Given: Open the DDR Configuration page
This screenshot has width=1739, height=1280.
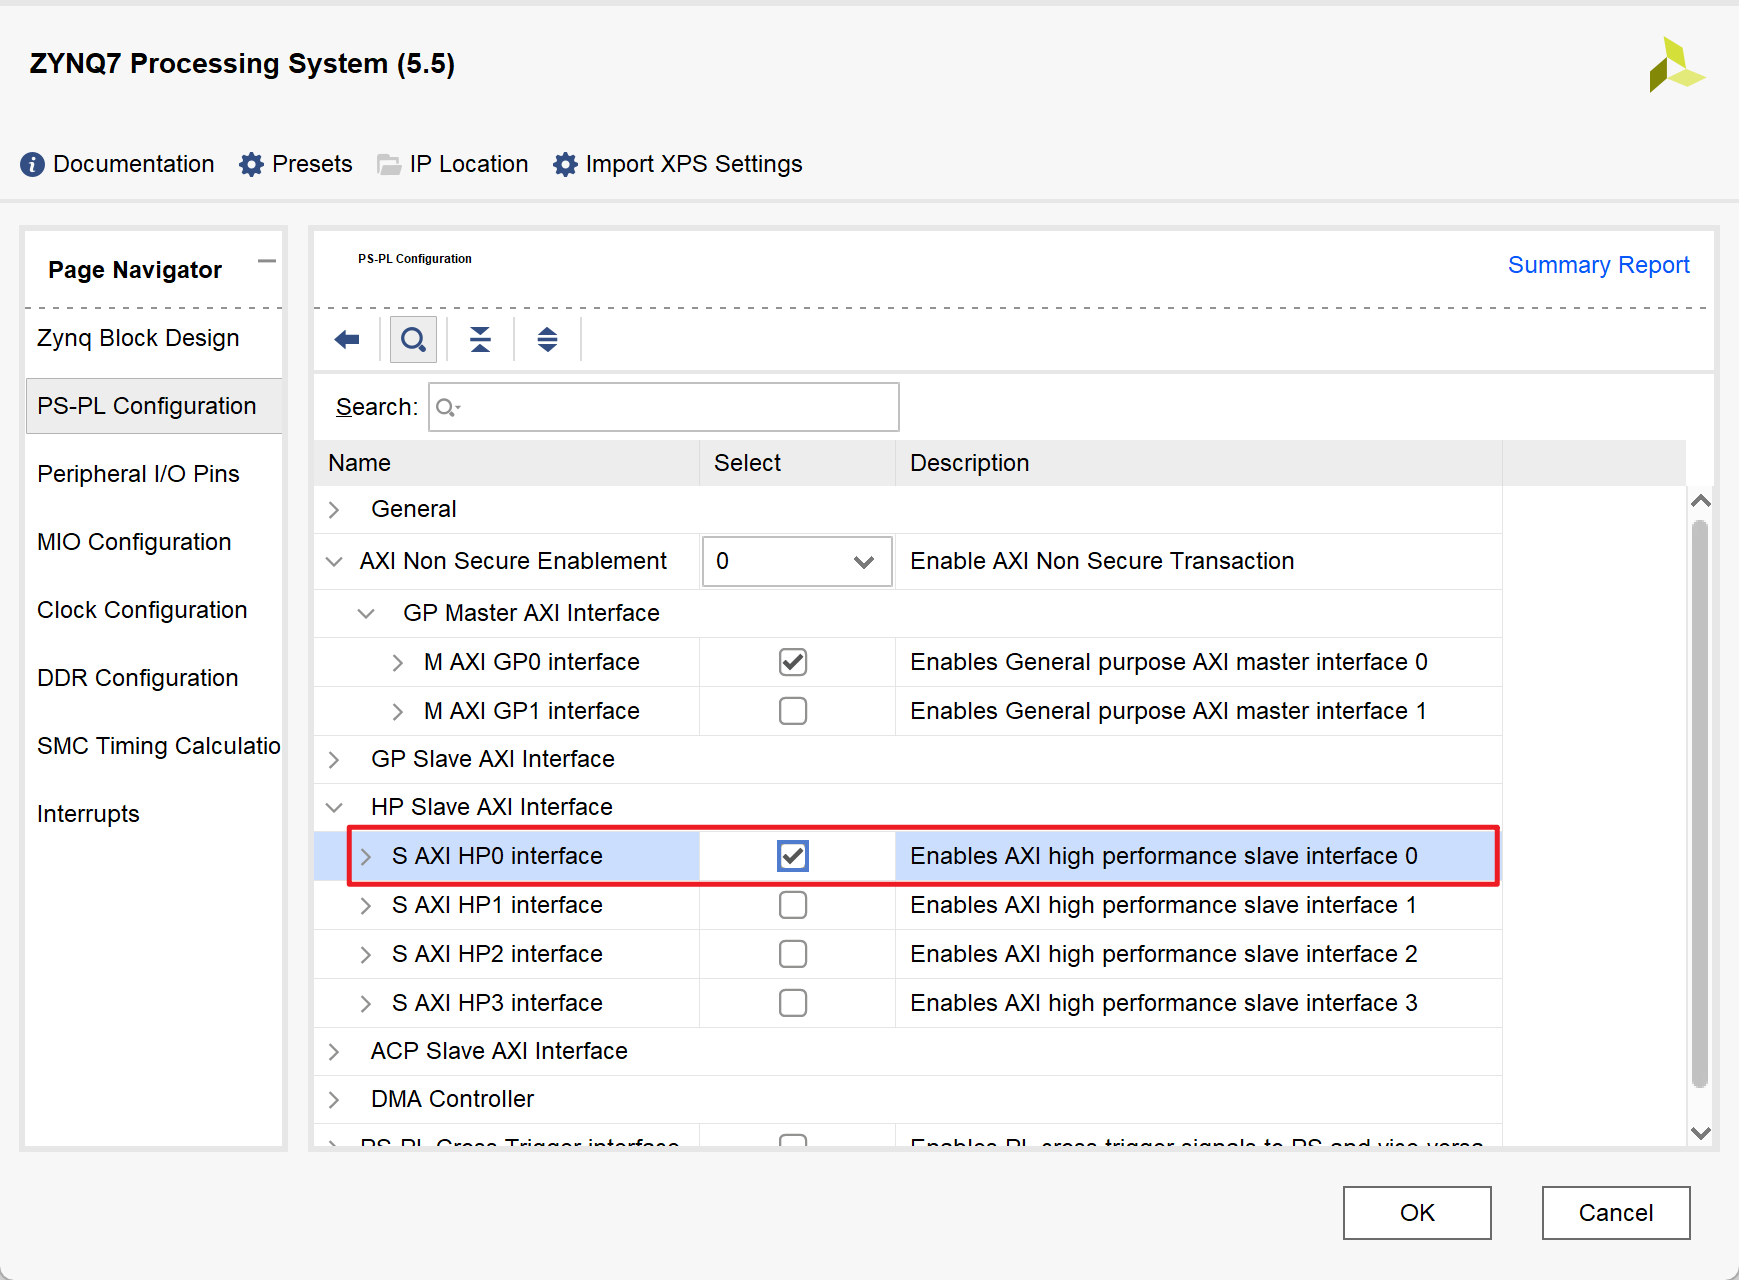Looking at the screenshot, I should (x=138, y=678).
